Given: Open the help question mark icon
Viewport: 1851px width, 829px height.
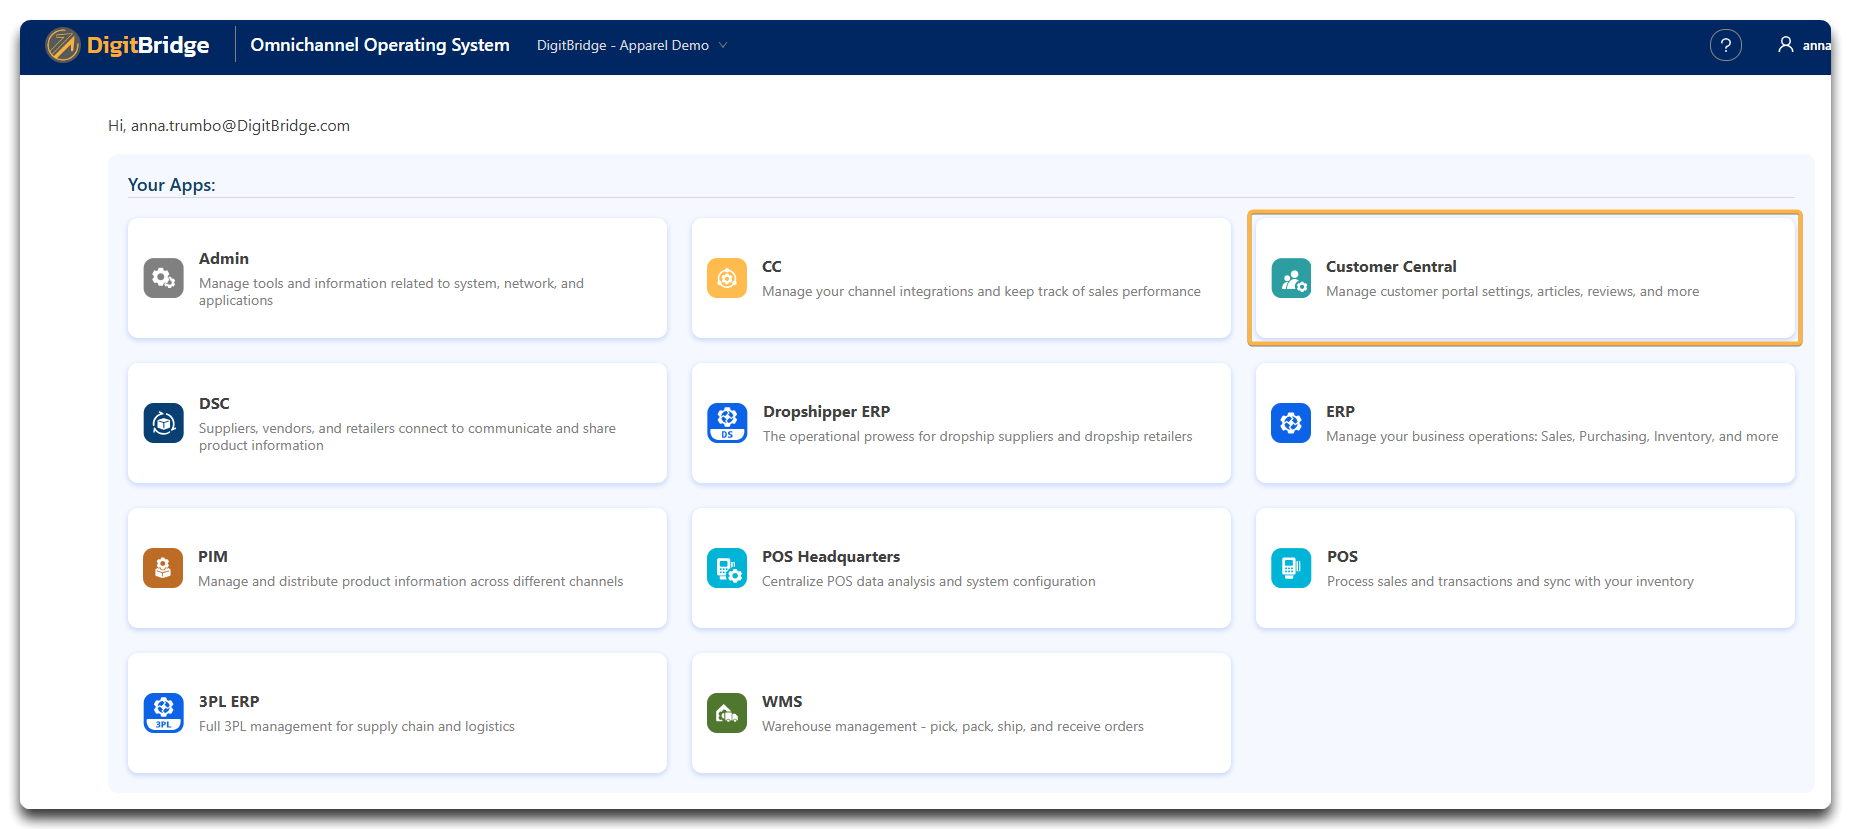Looking at the screenshot, I should pyautogui.click(x=1725, y=45).
